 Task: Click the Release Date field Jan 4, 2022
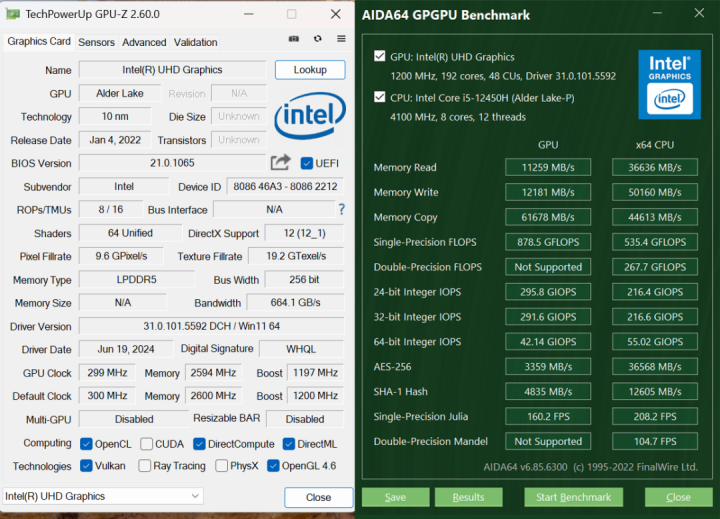(x=115, y=140)
